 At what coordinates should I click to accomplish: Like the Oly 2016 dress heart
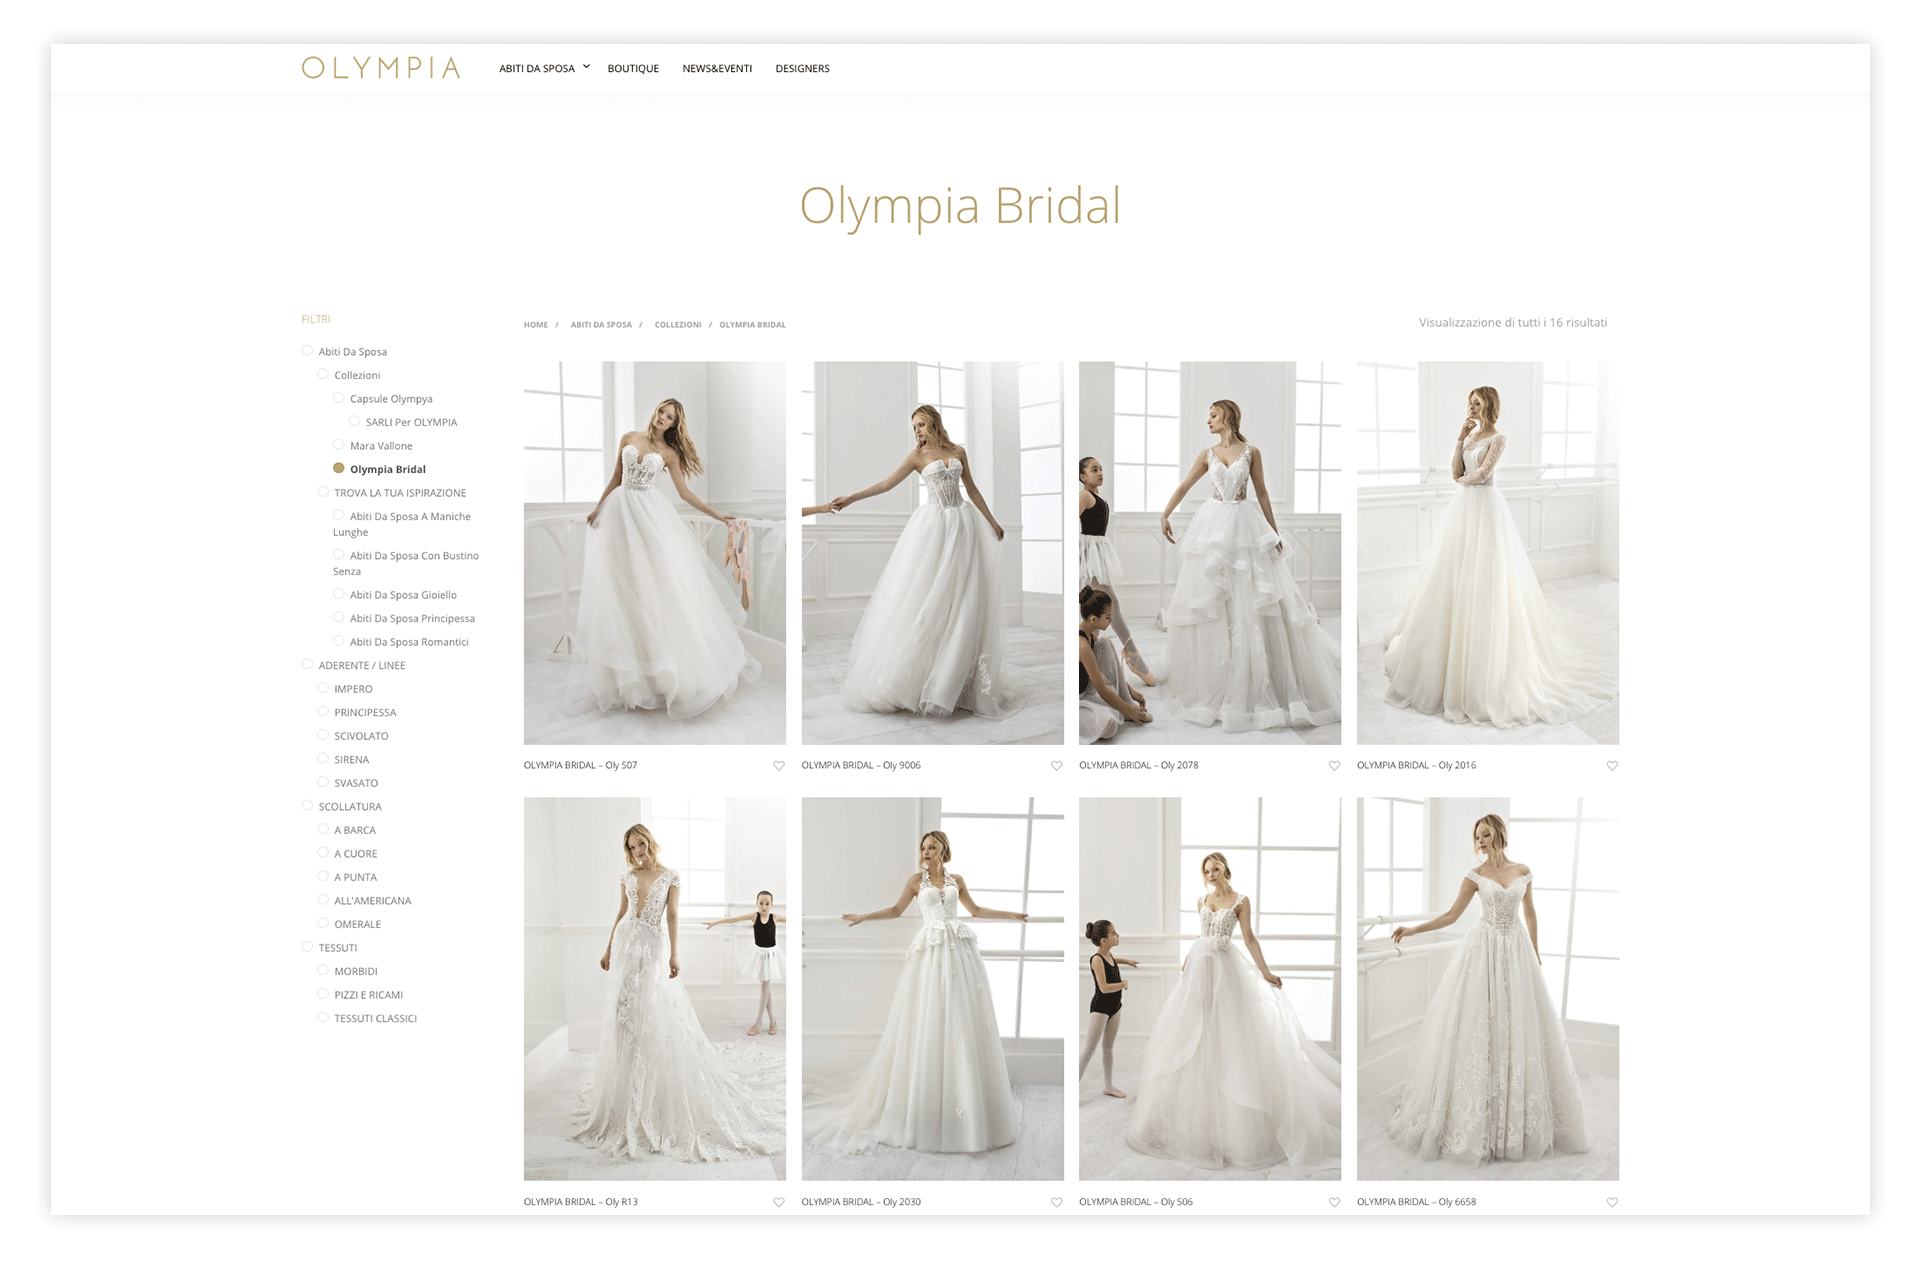coord(1611,766)
